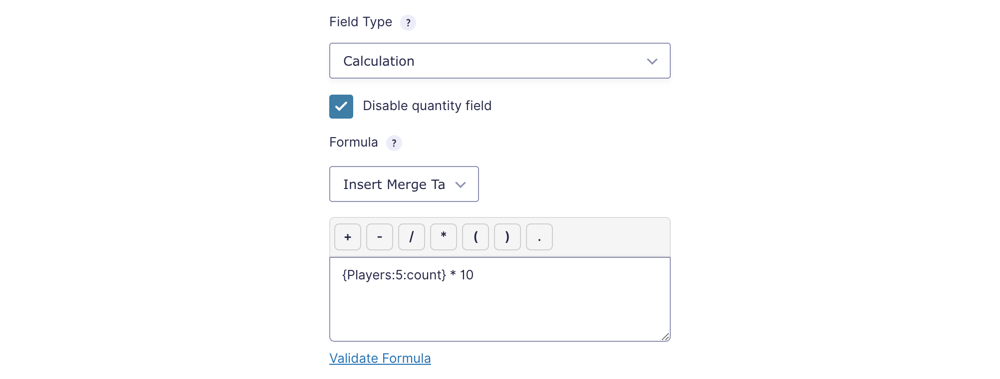This screenshot has width=1000, height=379.
Task: Insert the division slash operator
Action: pyautogui.click(x=411, y=237)
